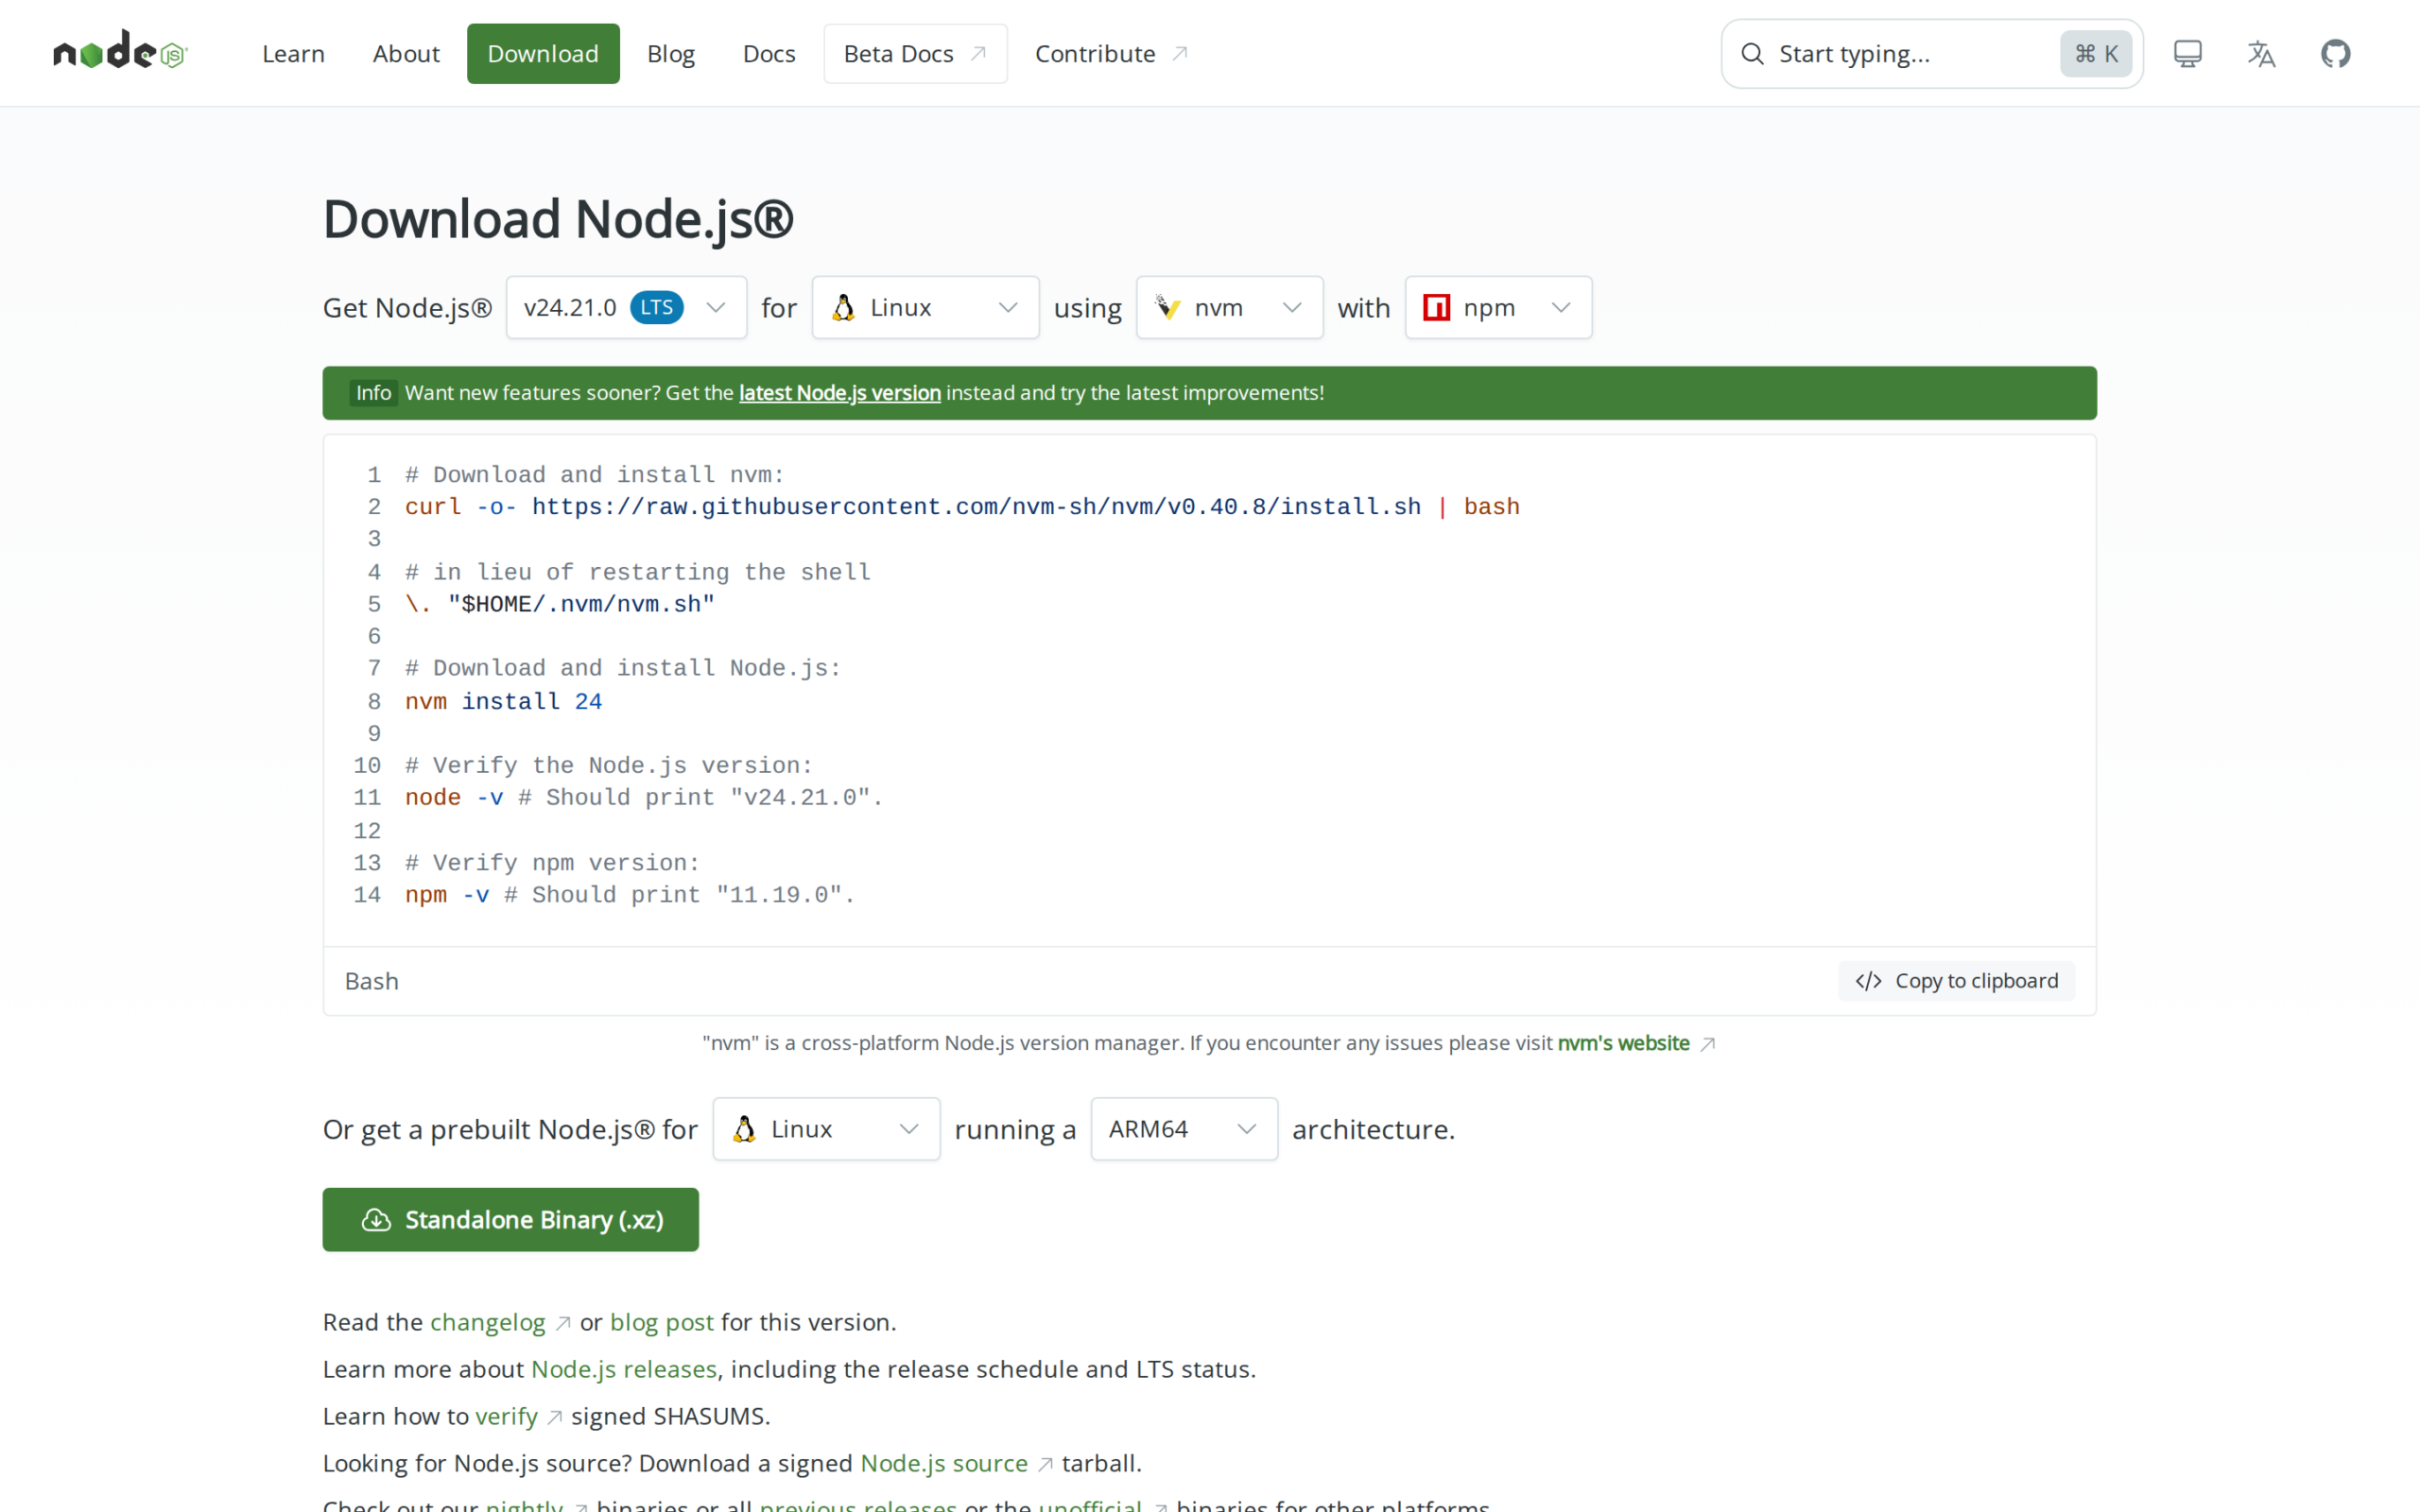Open the changelog link

(488, 1322)
